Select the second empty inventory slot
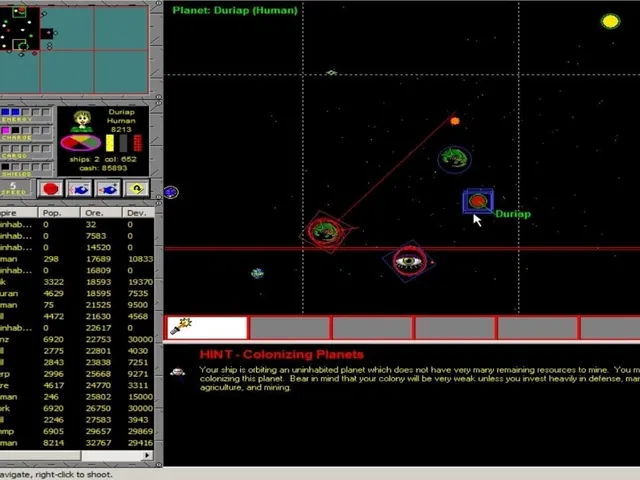The width and height of the screenshot is (640, 480). tap(372, 327)
